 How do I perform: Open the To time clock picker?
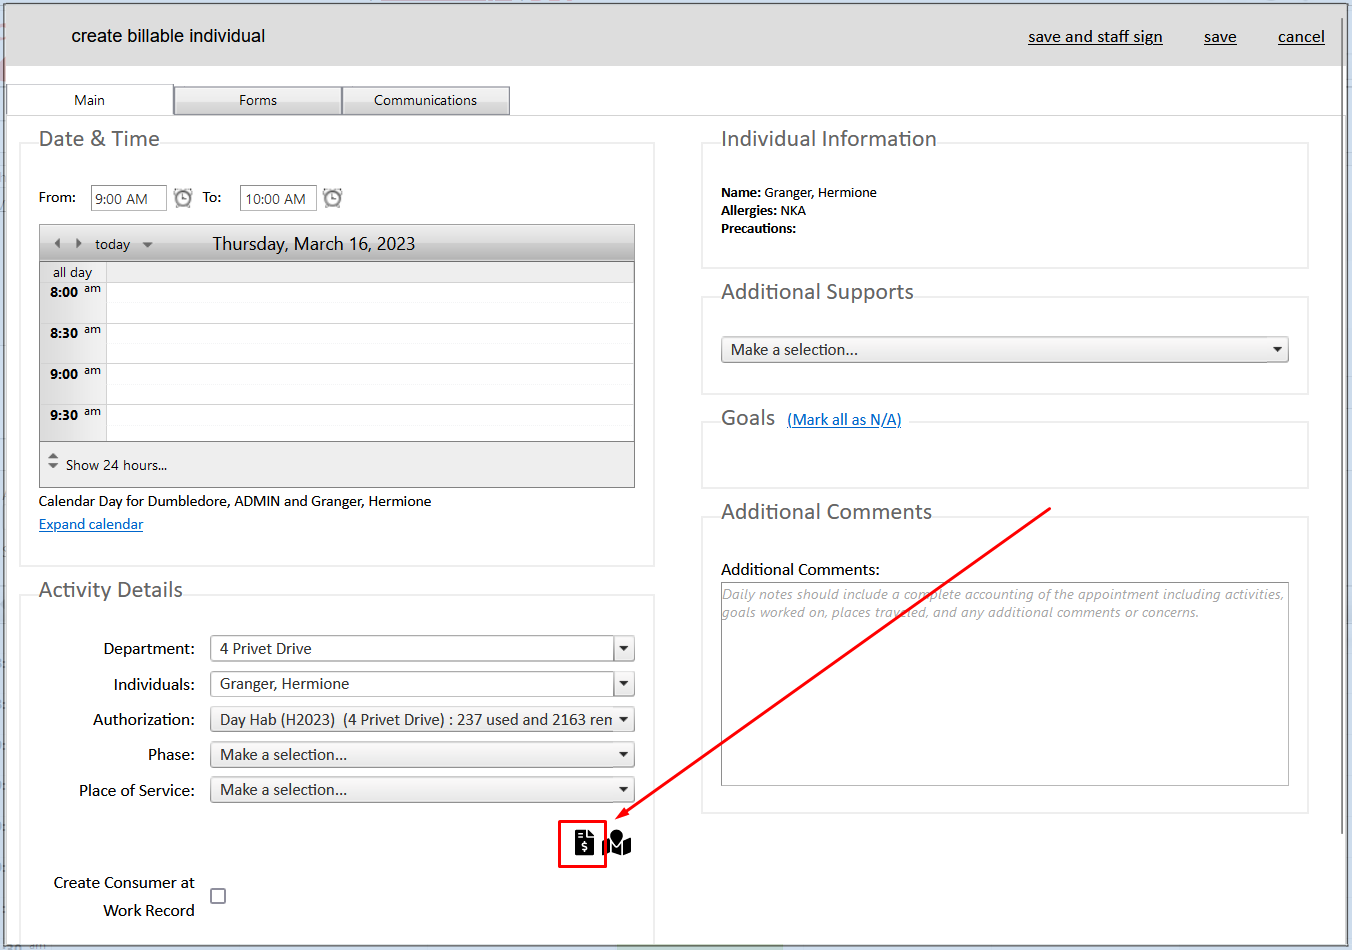(333, 198)
